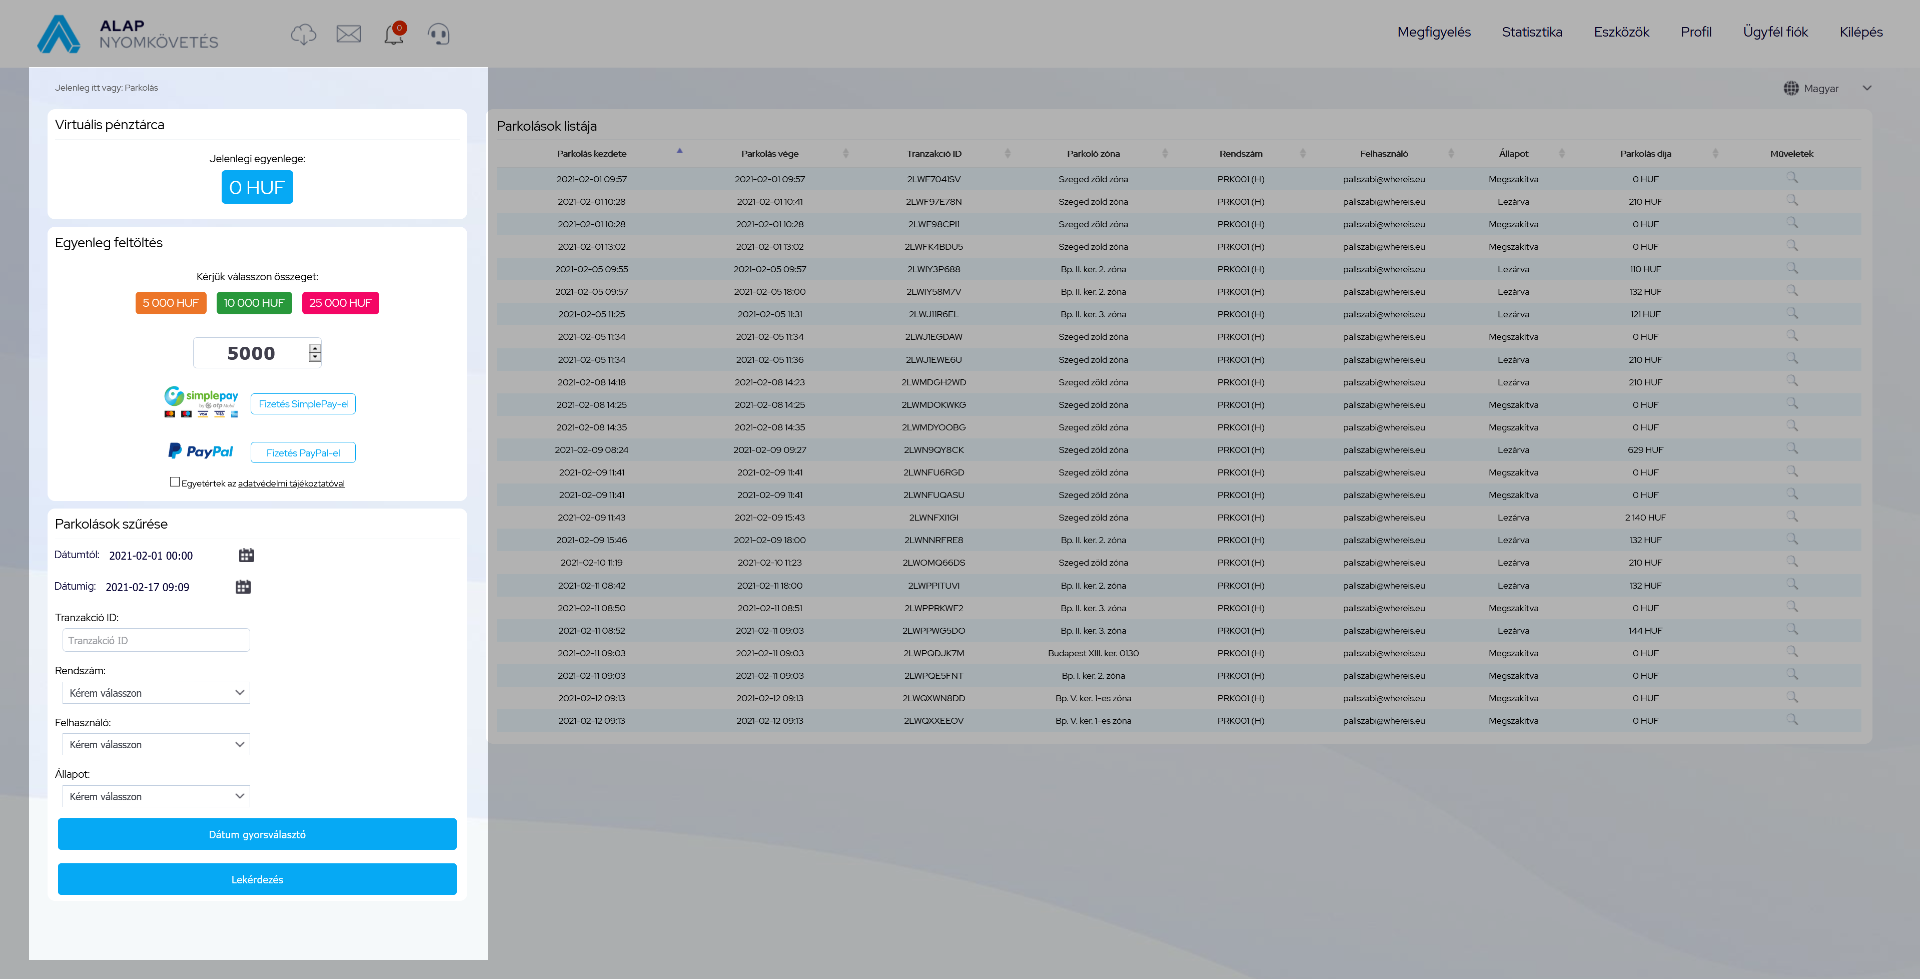Open calendar picker for Dátumtól field
Screen dimensions: 1920x979
click(x=247, y=555)
